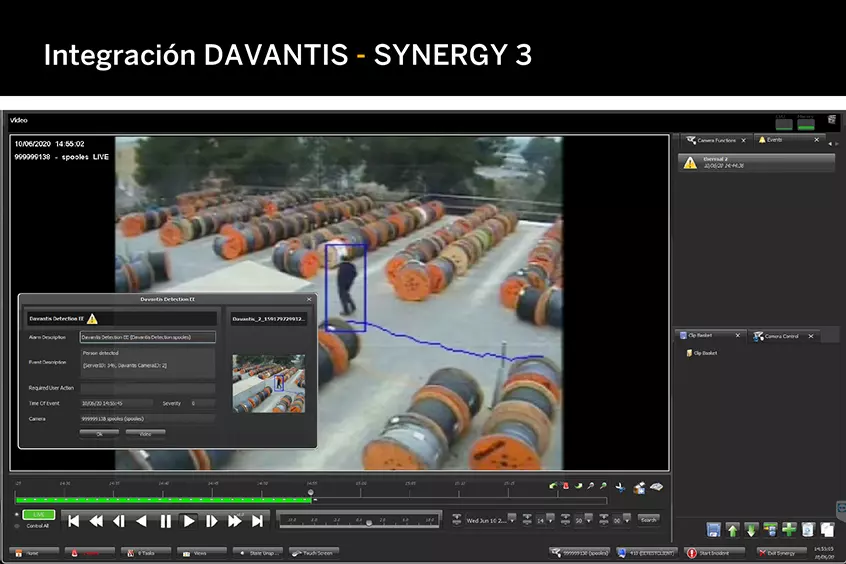This screenshot has height=564, width=846.
Task: Click the fast rewind button
Action: pos(96,521)
